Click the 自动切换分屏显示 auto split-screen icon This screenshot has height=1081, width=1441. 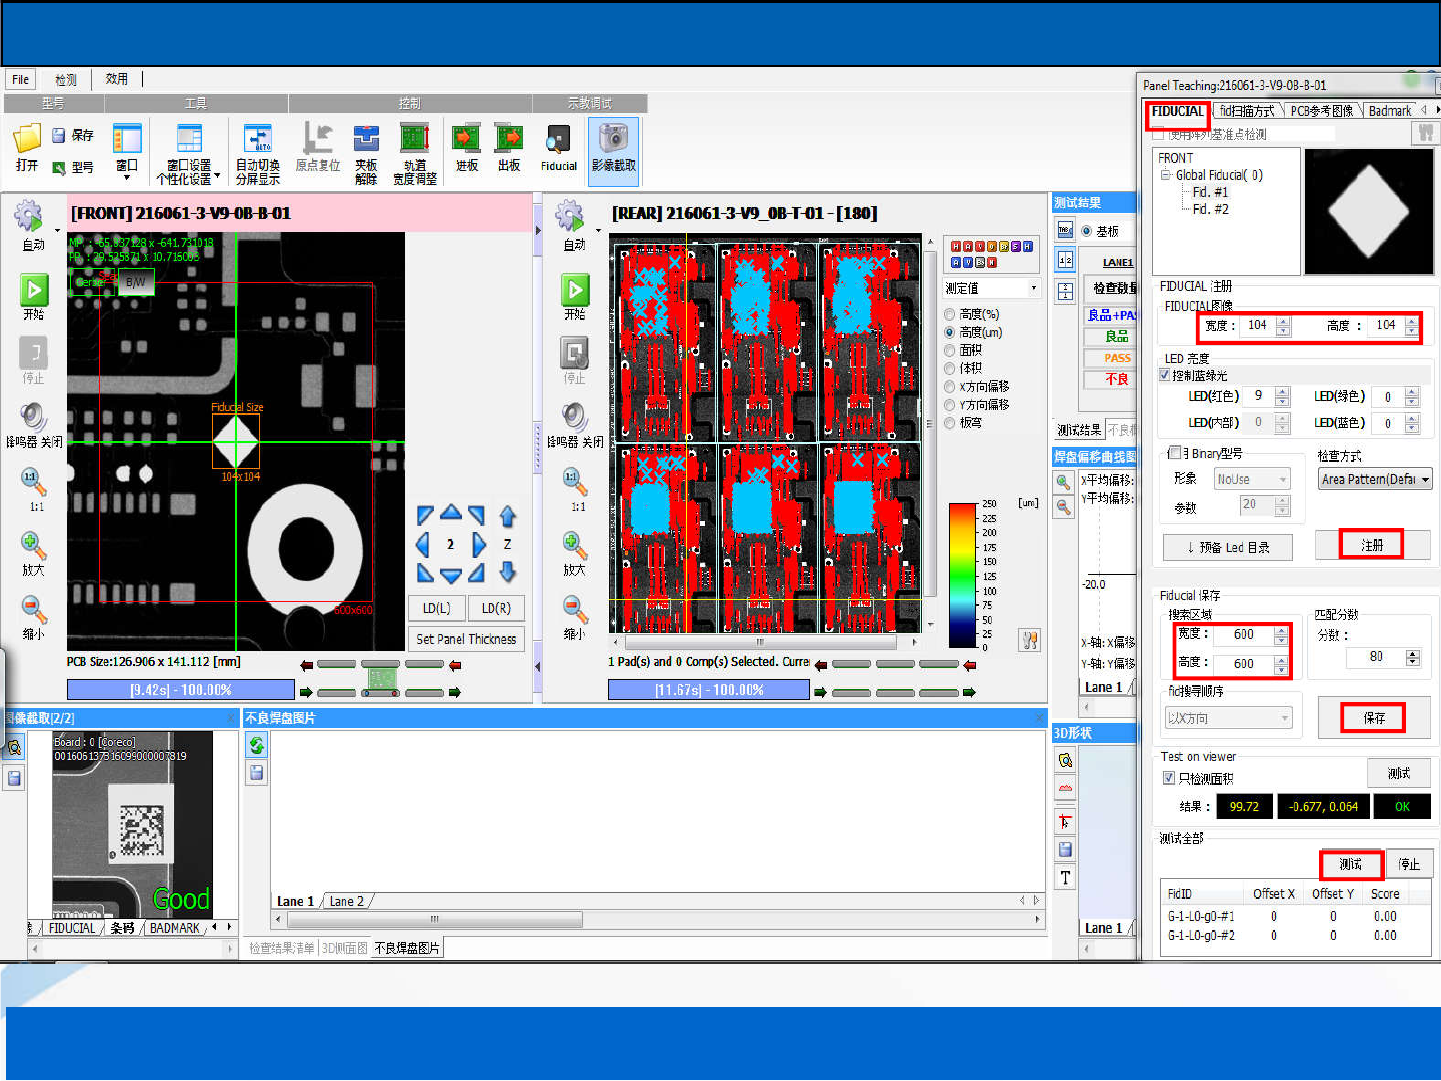257,138
